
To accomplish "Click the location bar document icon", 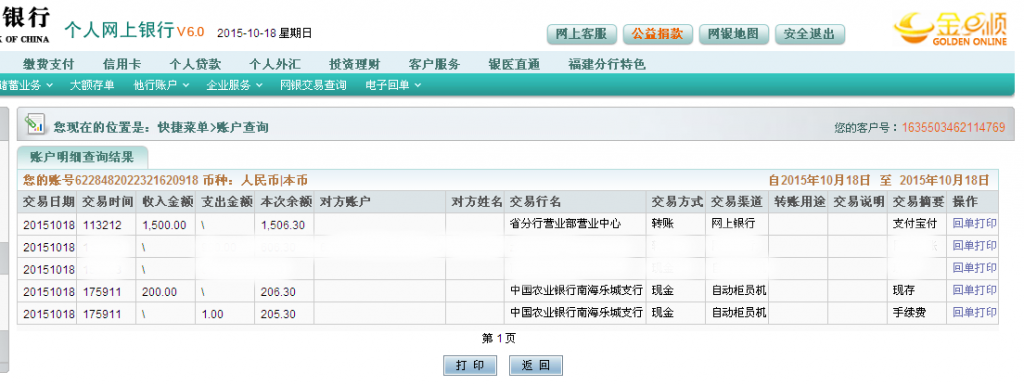I will (35, 124).
